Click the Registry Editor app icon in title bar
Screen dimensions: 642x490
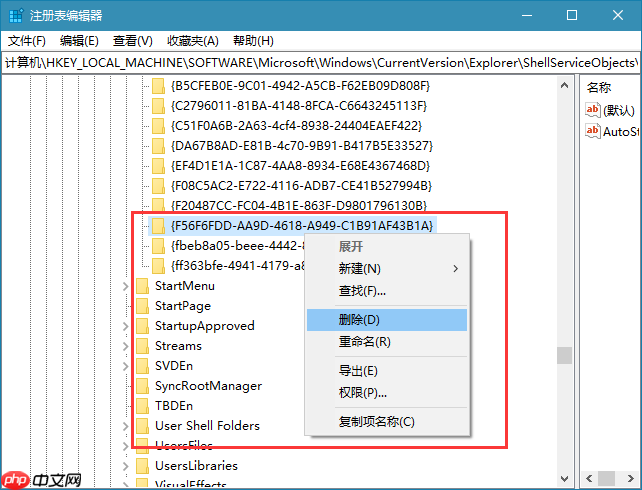16,16
